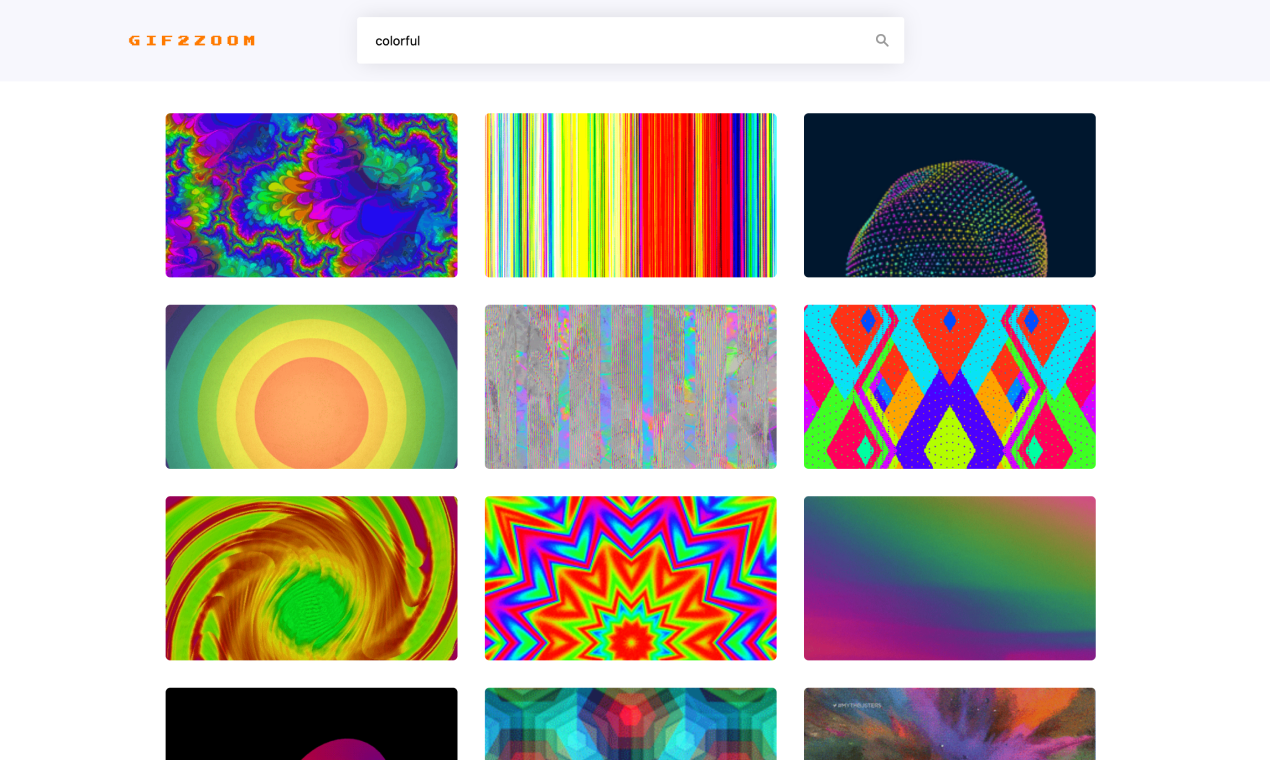Open the smooth rainbow gradient GIF
The image size is (1270, 760).
[x=949, y=577]
